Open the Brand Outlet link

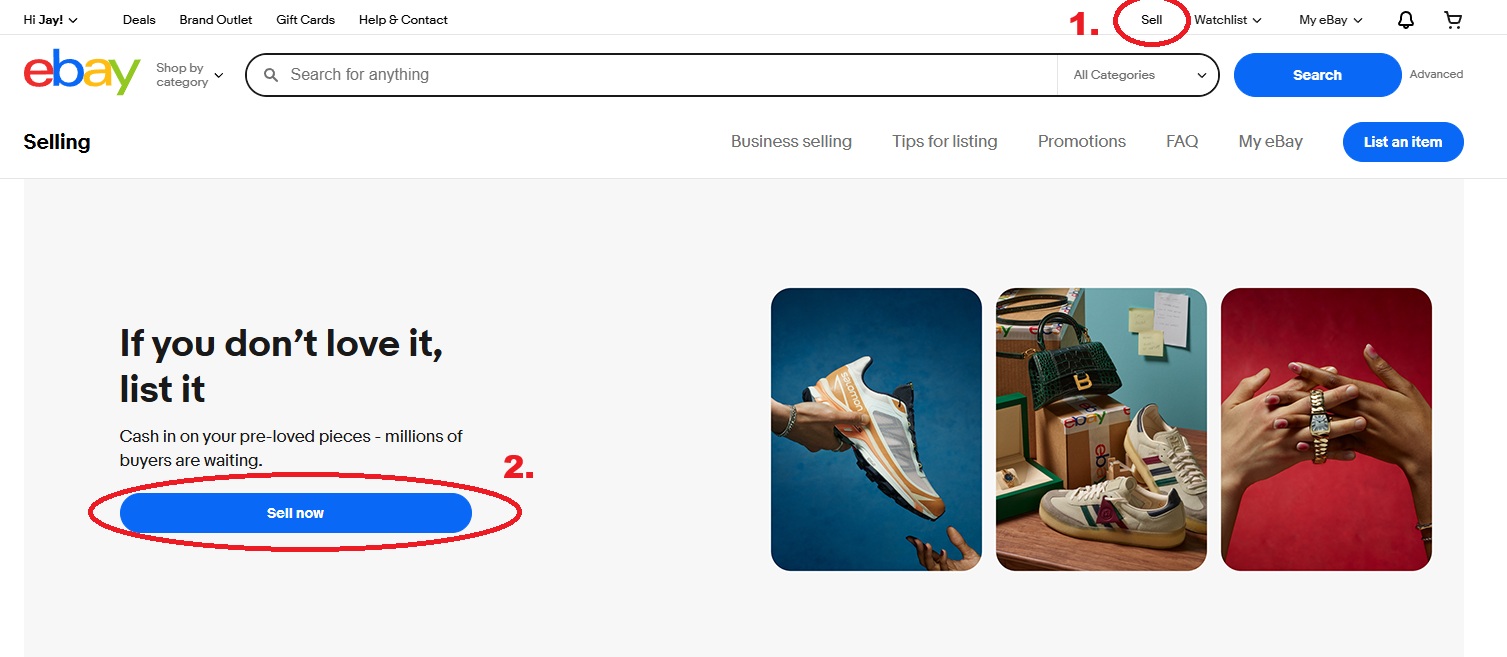pyautogui.click(x=216, y=20)
